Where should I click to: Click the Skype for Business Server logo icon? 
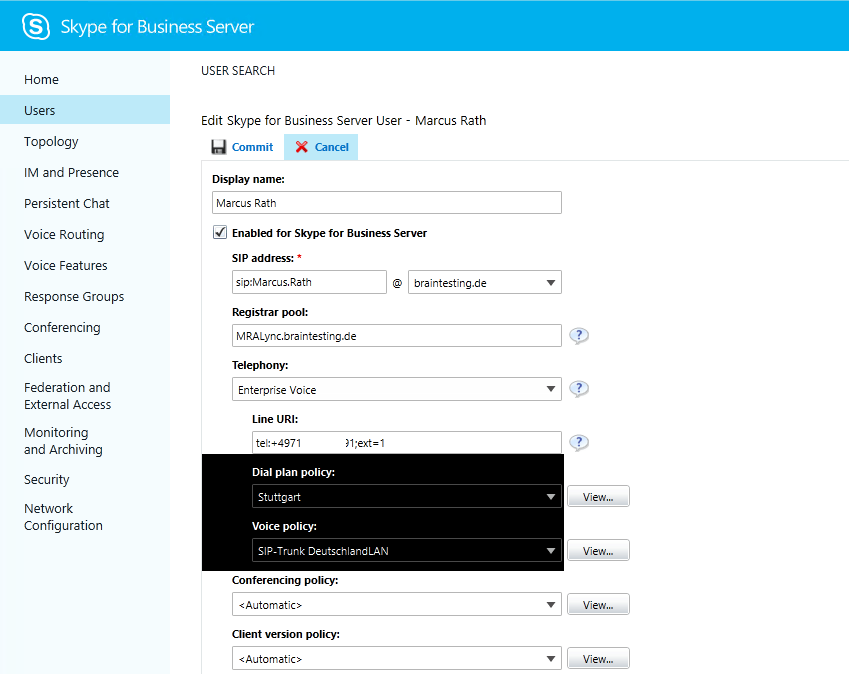click(36, 25)
